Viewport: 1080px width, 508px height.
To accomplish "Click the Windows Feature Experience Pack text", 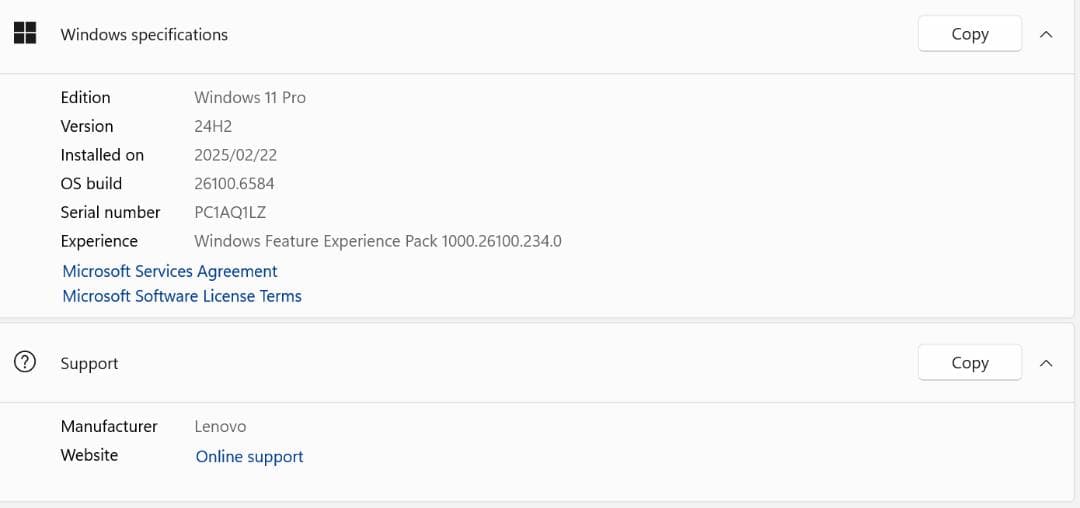I will point(377,241).
